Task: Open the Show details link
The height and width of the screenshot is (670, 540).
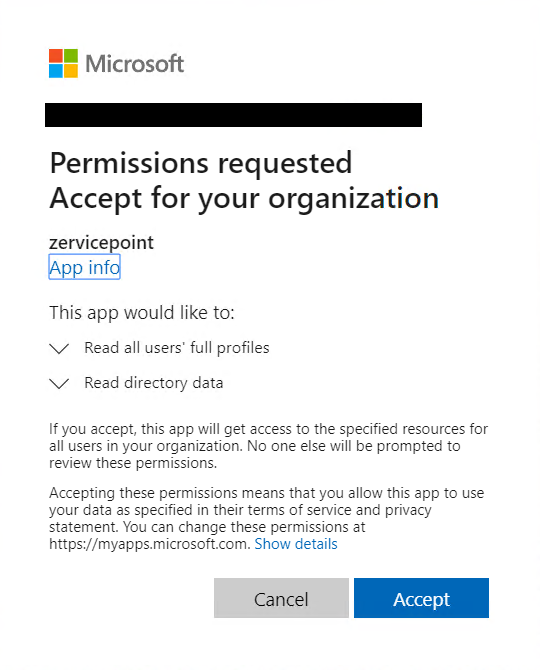Action: point(296,544)
